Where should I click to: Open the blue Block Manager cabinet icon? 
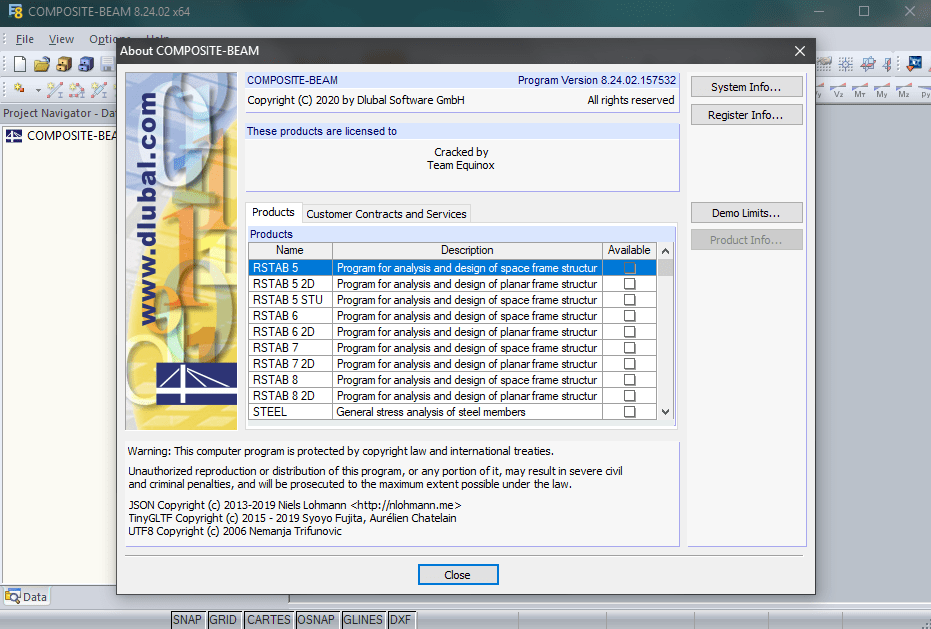click(86, 64)
